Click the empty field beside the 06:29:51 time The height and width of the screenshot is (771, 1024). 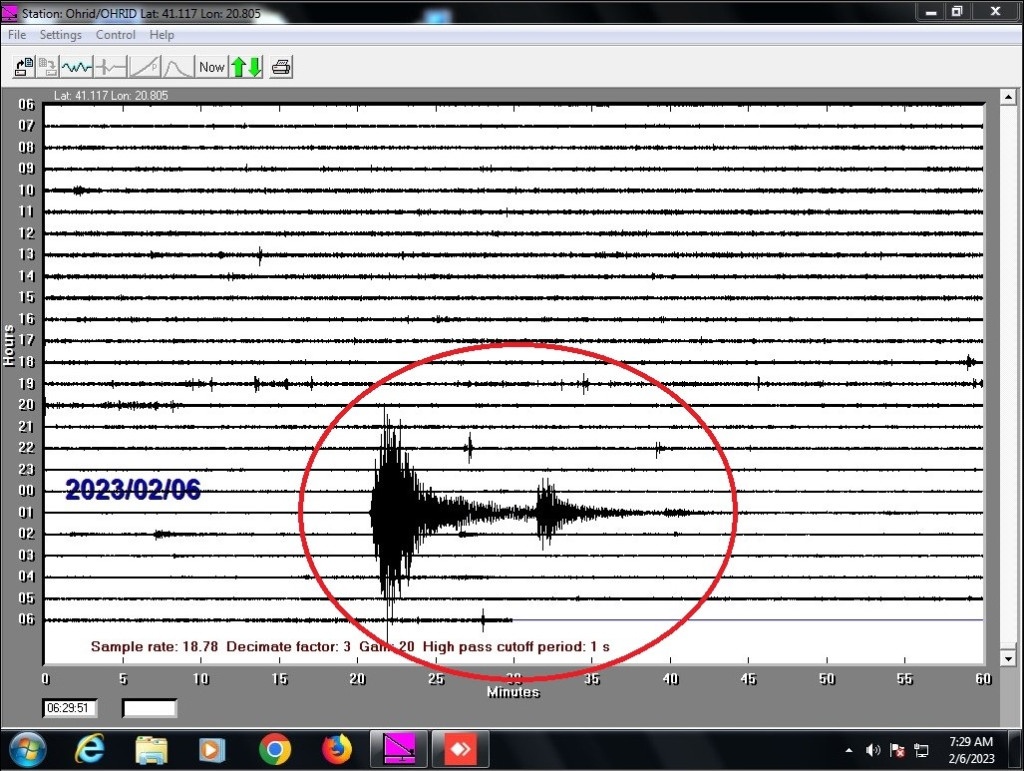pos(150,708)
